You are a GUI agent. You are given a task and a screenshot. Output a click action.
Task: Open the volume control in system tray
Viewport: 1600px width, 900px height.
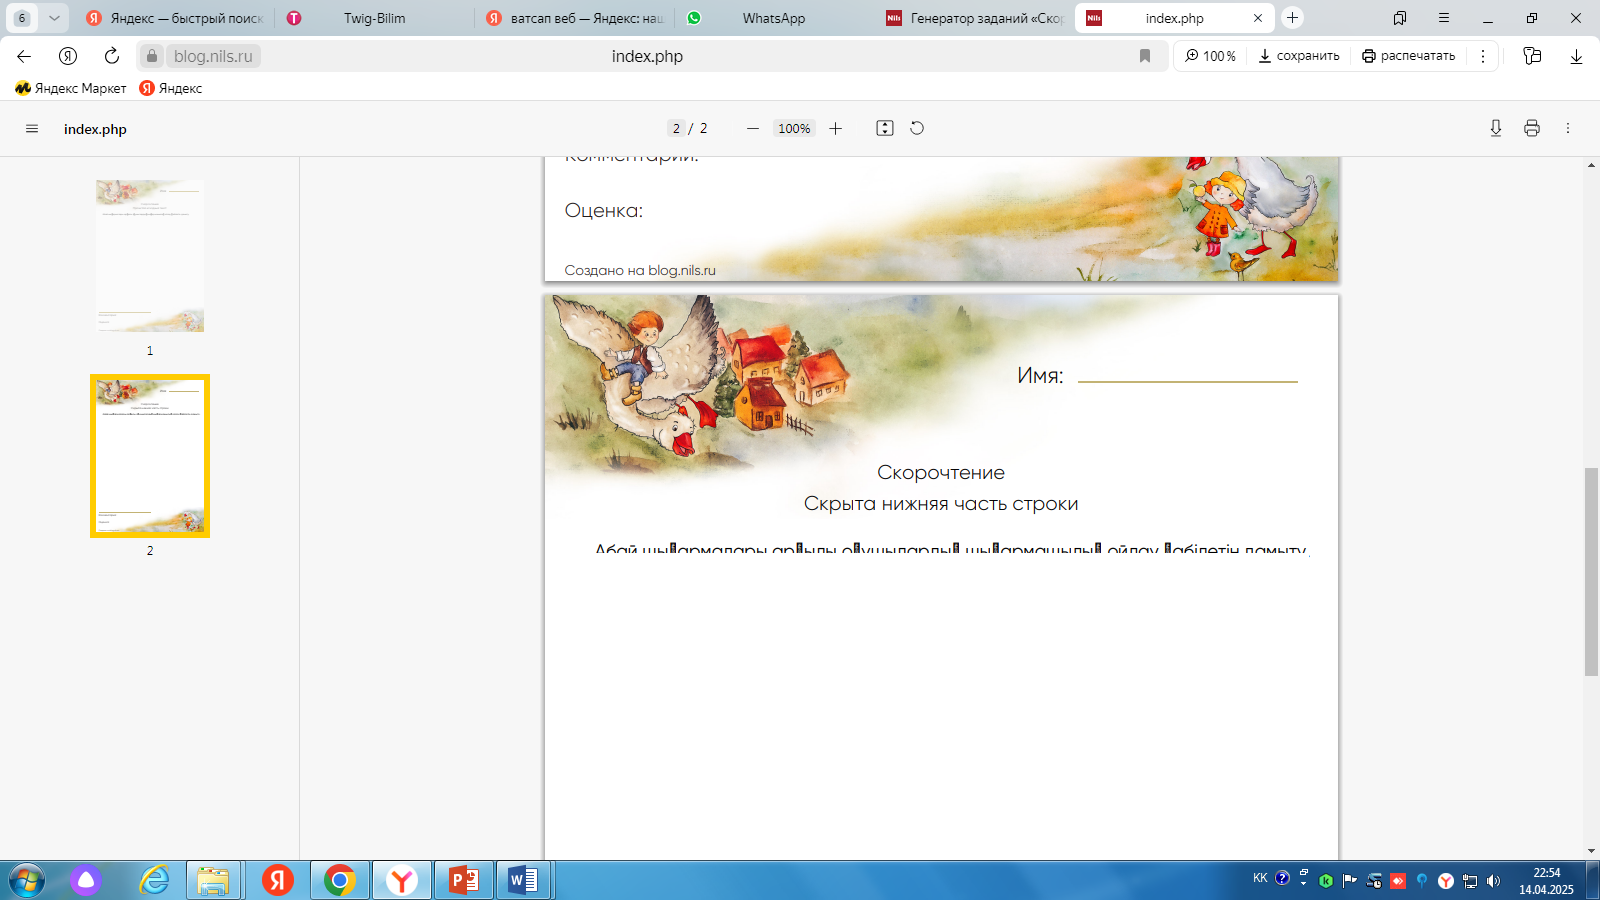[1494, 881]
